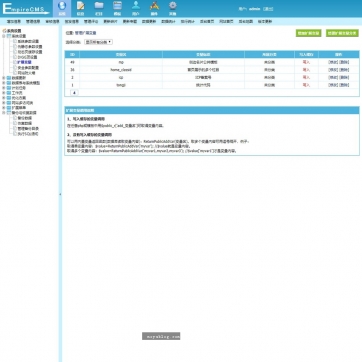Screen dimensions: 362x362
Task: Open the 系统 (System) top navigation icon
Action: pos(62,8)
